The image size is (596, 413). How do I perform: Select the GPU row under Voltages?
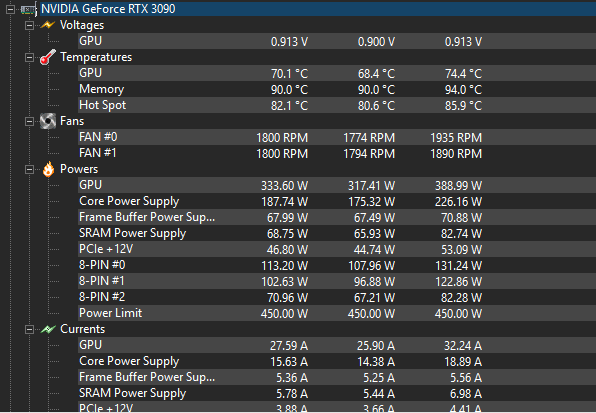(x=337, y=41)
